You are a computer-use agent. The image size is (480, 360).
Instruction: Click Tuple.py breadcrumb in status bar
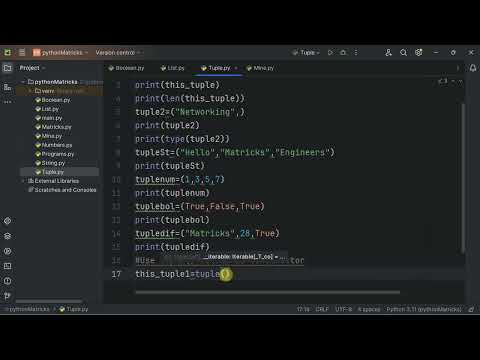point(74,309)
